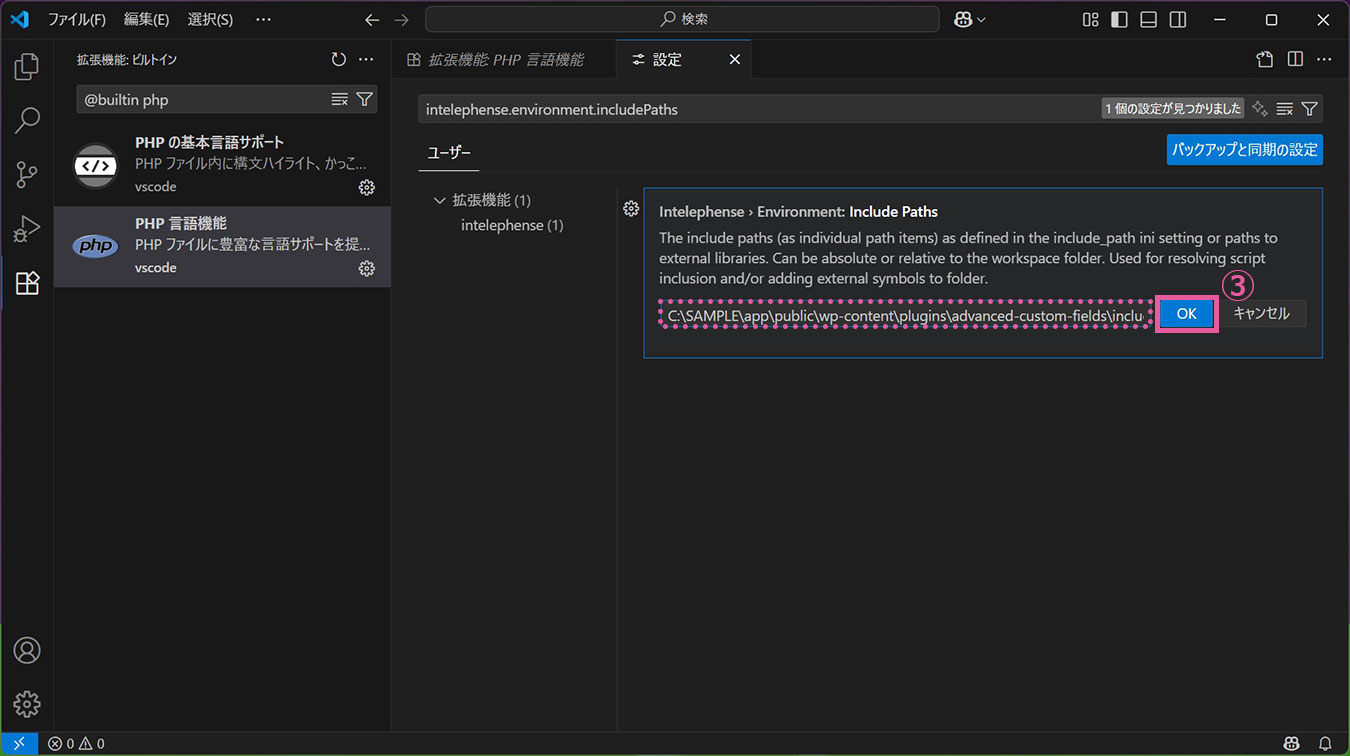Screen dimensions: 1350x756
Task: Select intelephense (1) in settings tree
Action: click(512, 225)
